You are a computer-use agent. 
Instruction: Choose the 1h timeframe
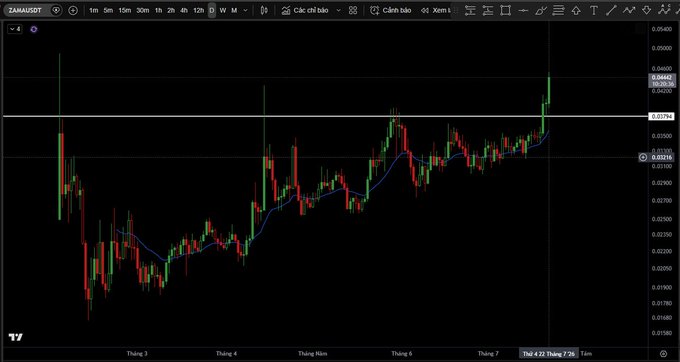pos(159,10)
